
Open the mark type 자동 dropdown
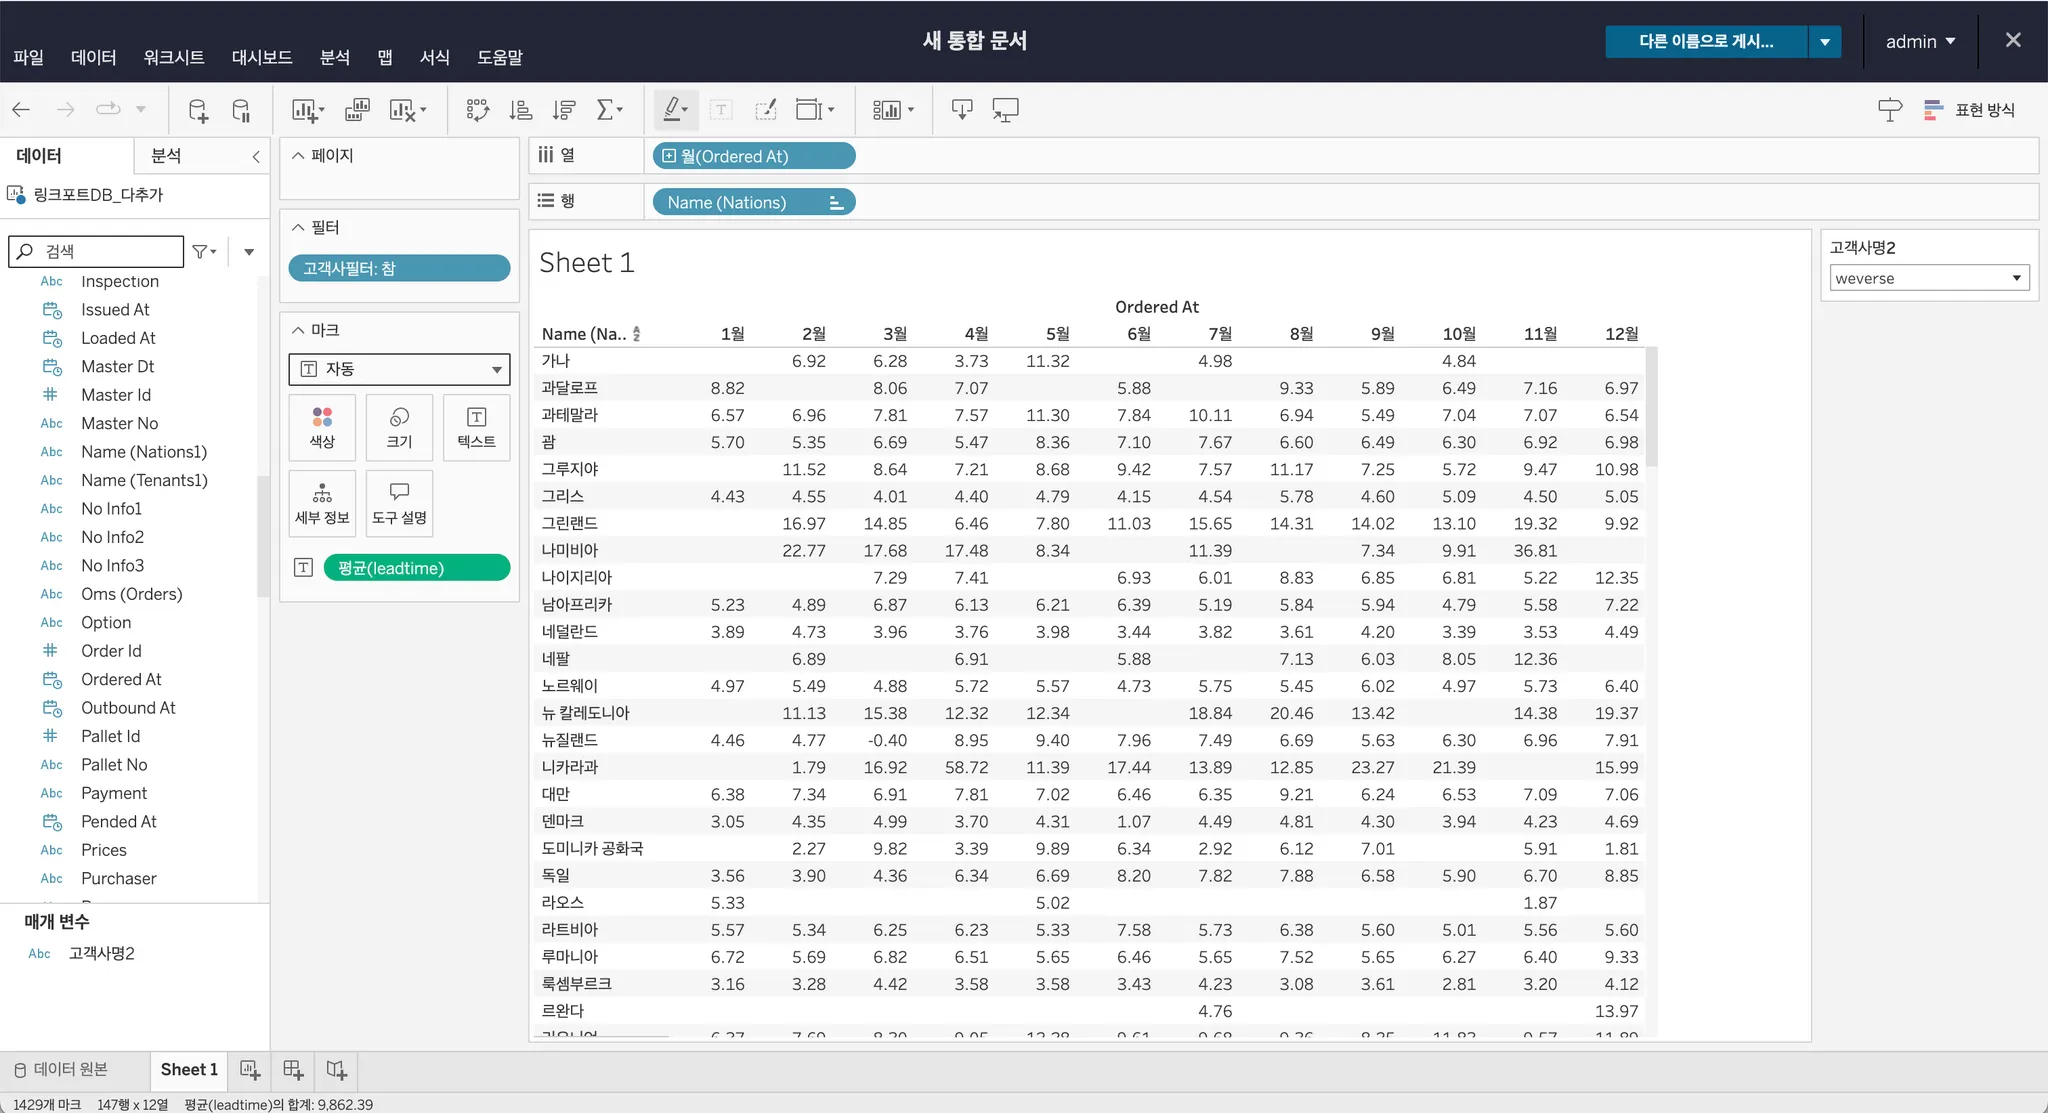pos(399,369)
